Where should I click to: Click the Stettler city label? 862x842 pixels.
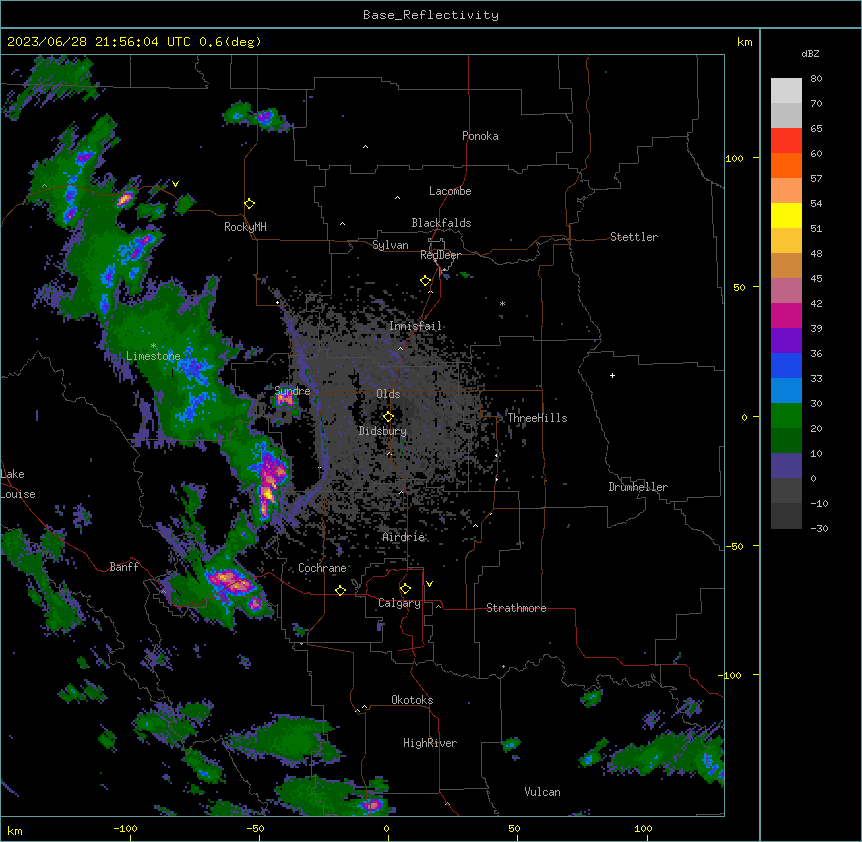coord(634,237)
